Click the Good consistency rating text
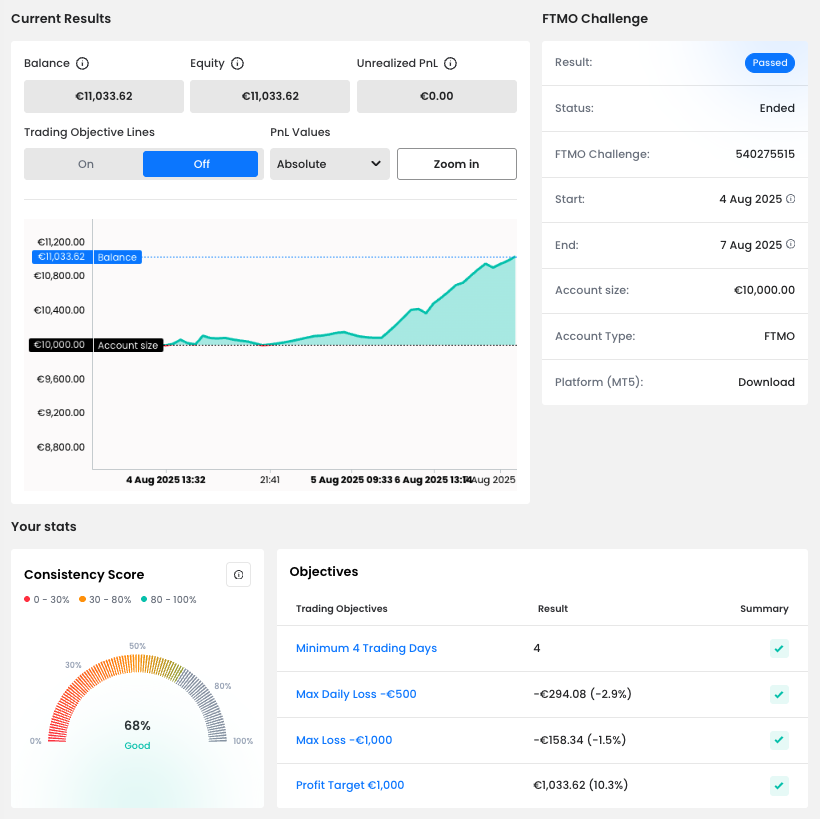The height and width of the screenshot is (819, 820). 138,746
